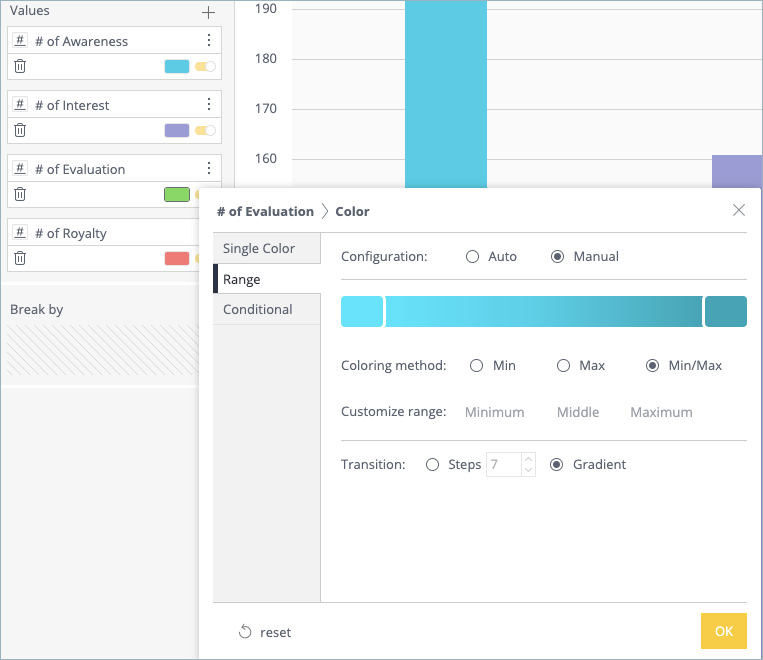Viewport: 763px width, 660px height.
Task: Delete the # of Royalty field
Action: tap(20, 259)
